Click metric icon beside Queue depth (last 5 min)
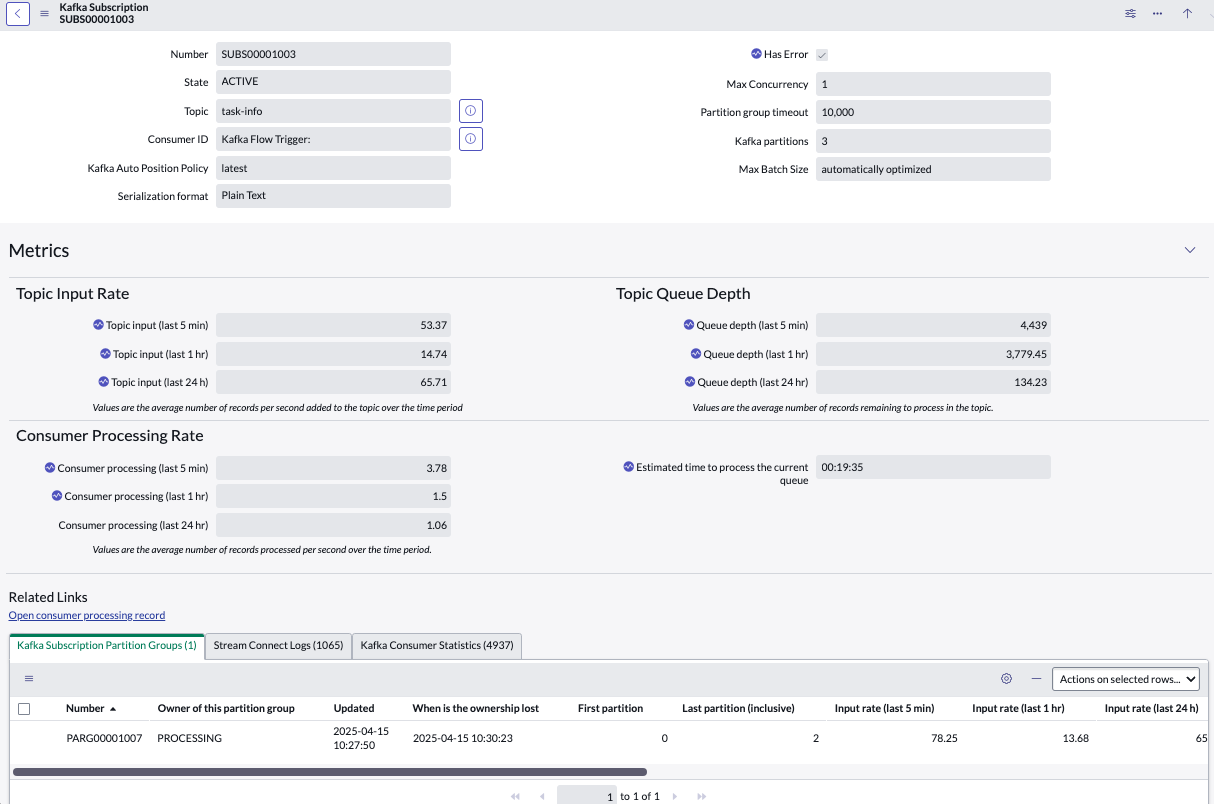 (689, 325)
